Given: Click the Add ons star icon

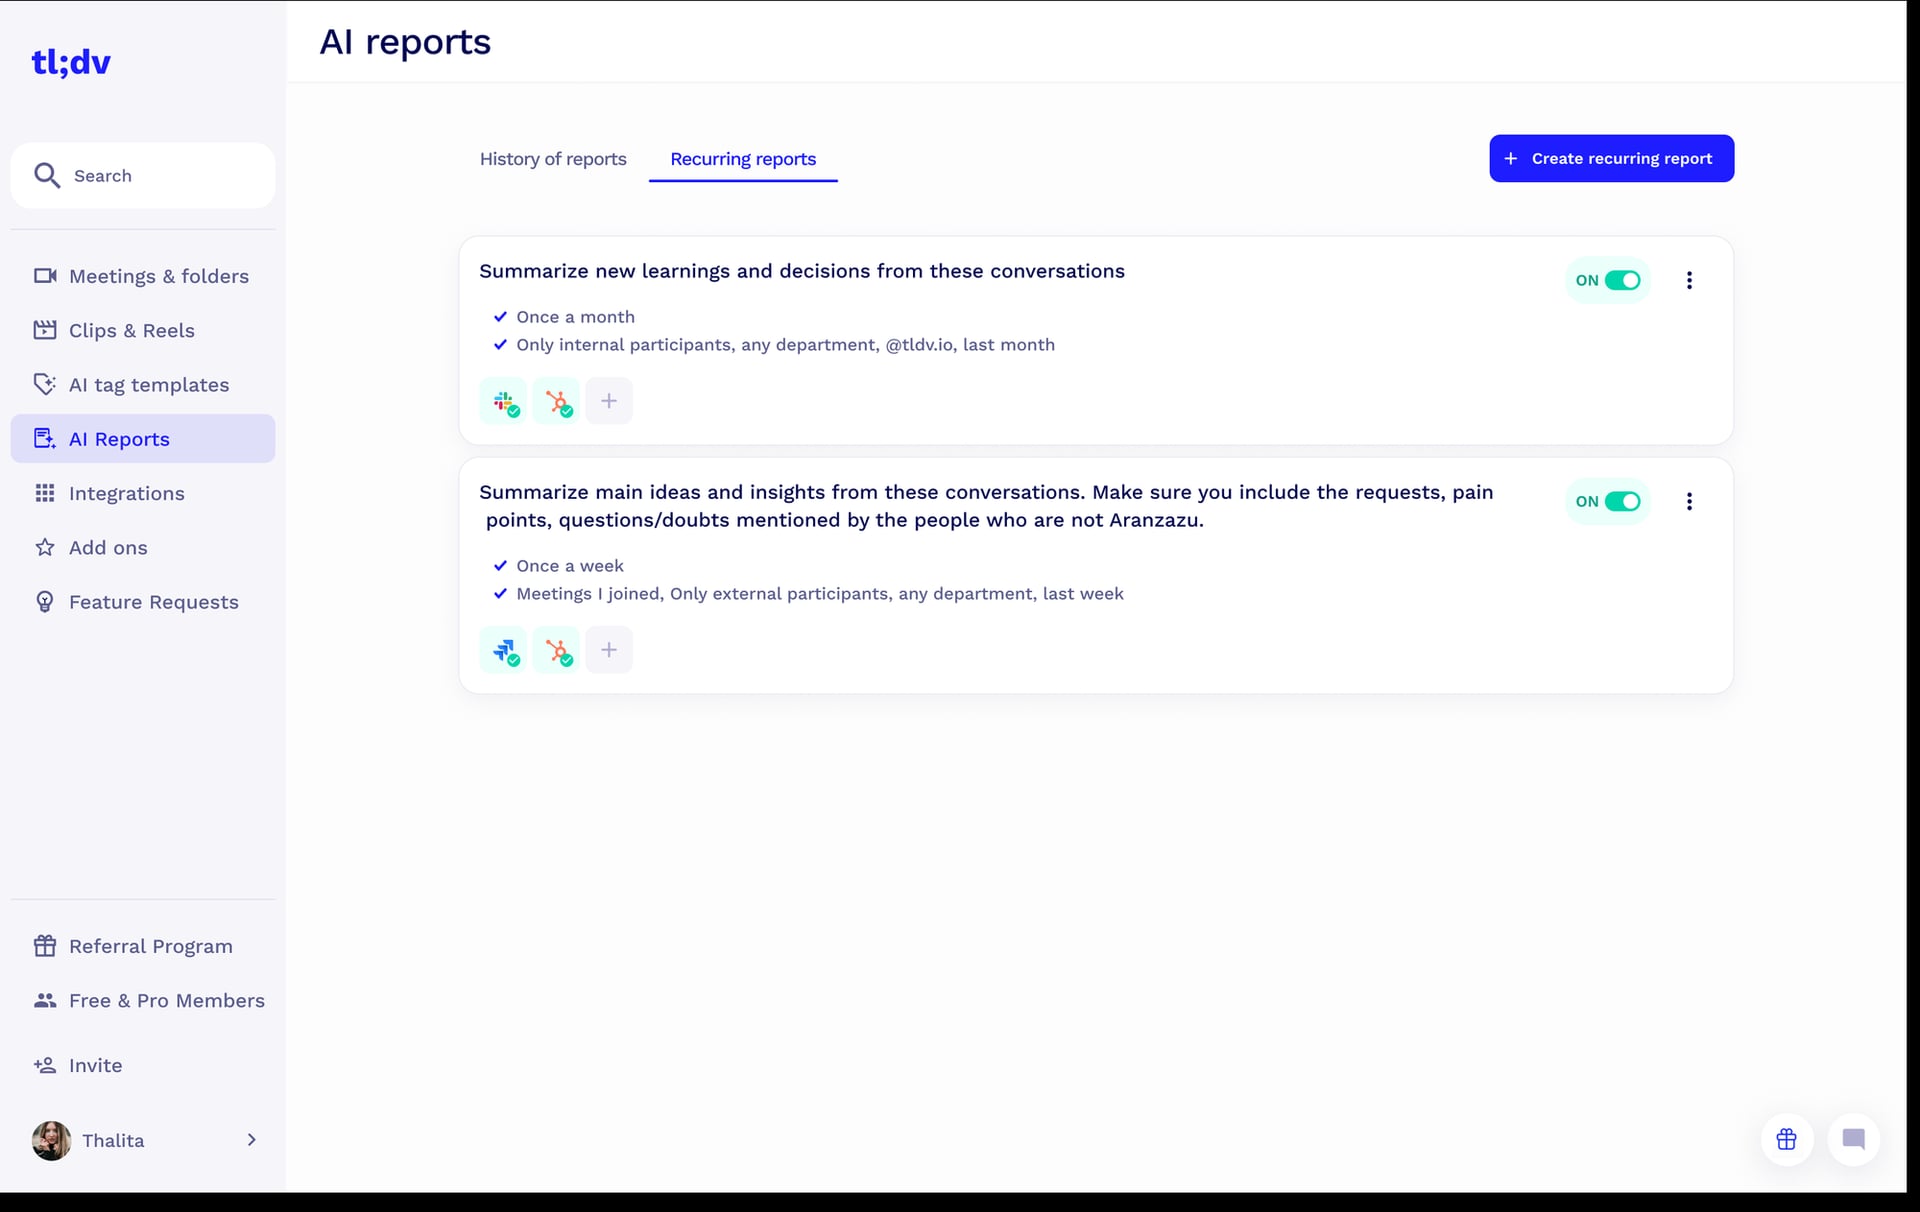Looking at the screenshot, I should pyautogui.click(x=45, y=547).
